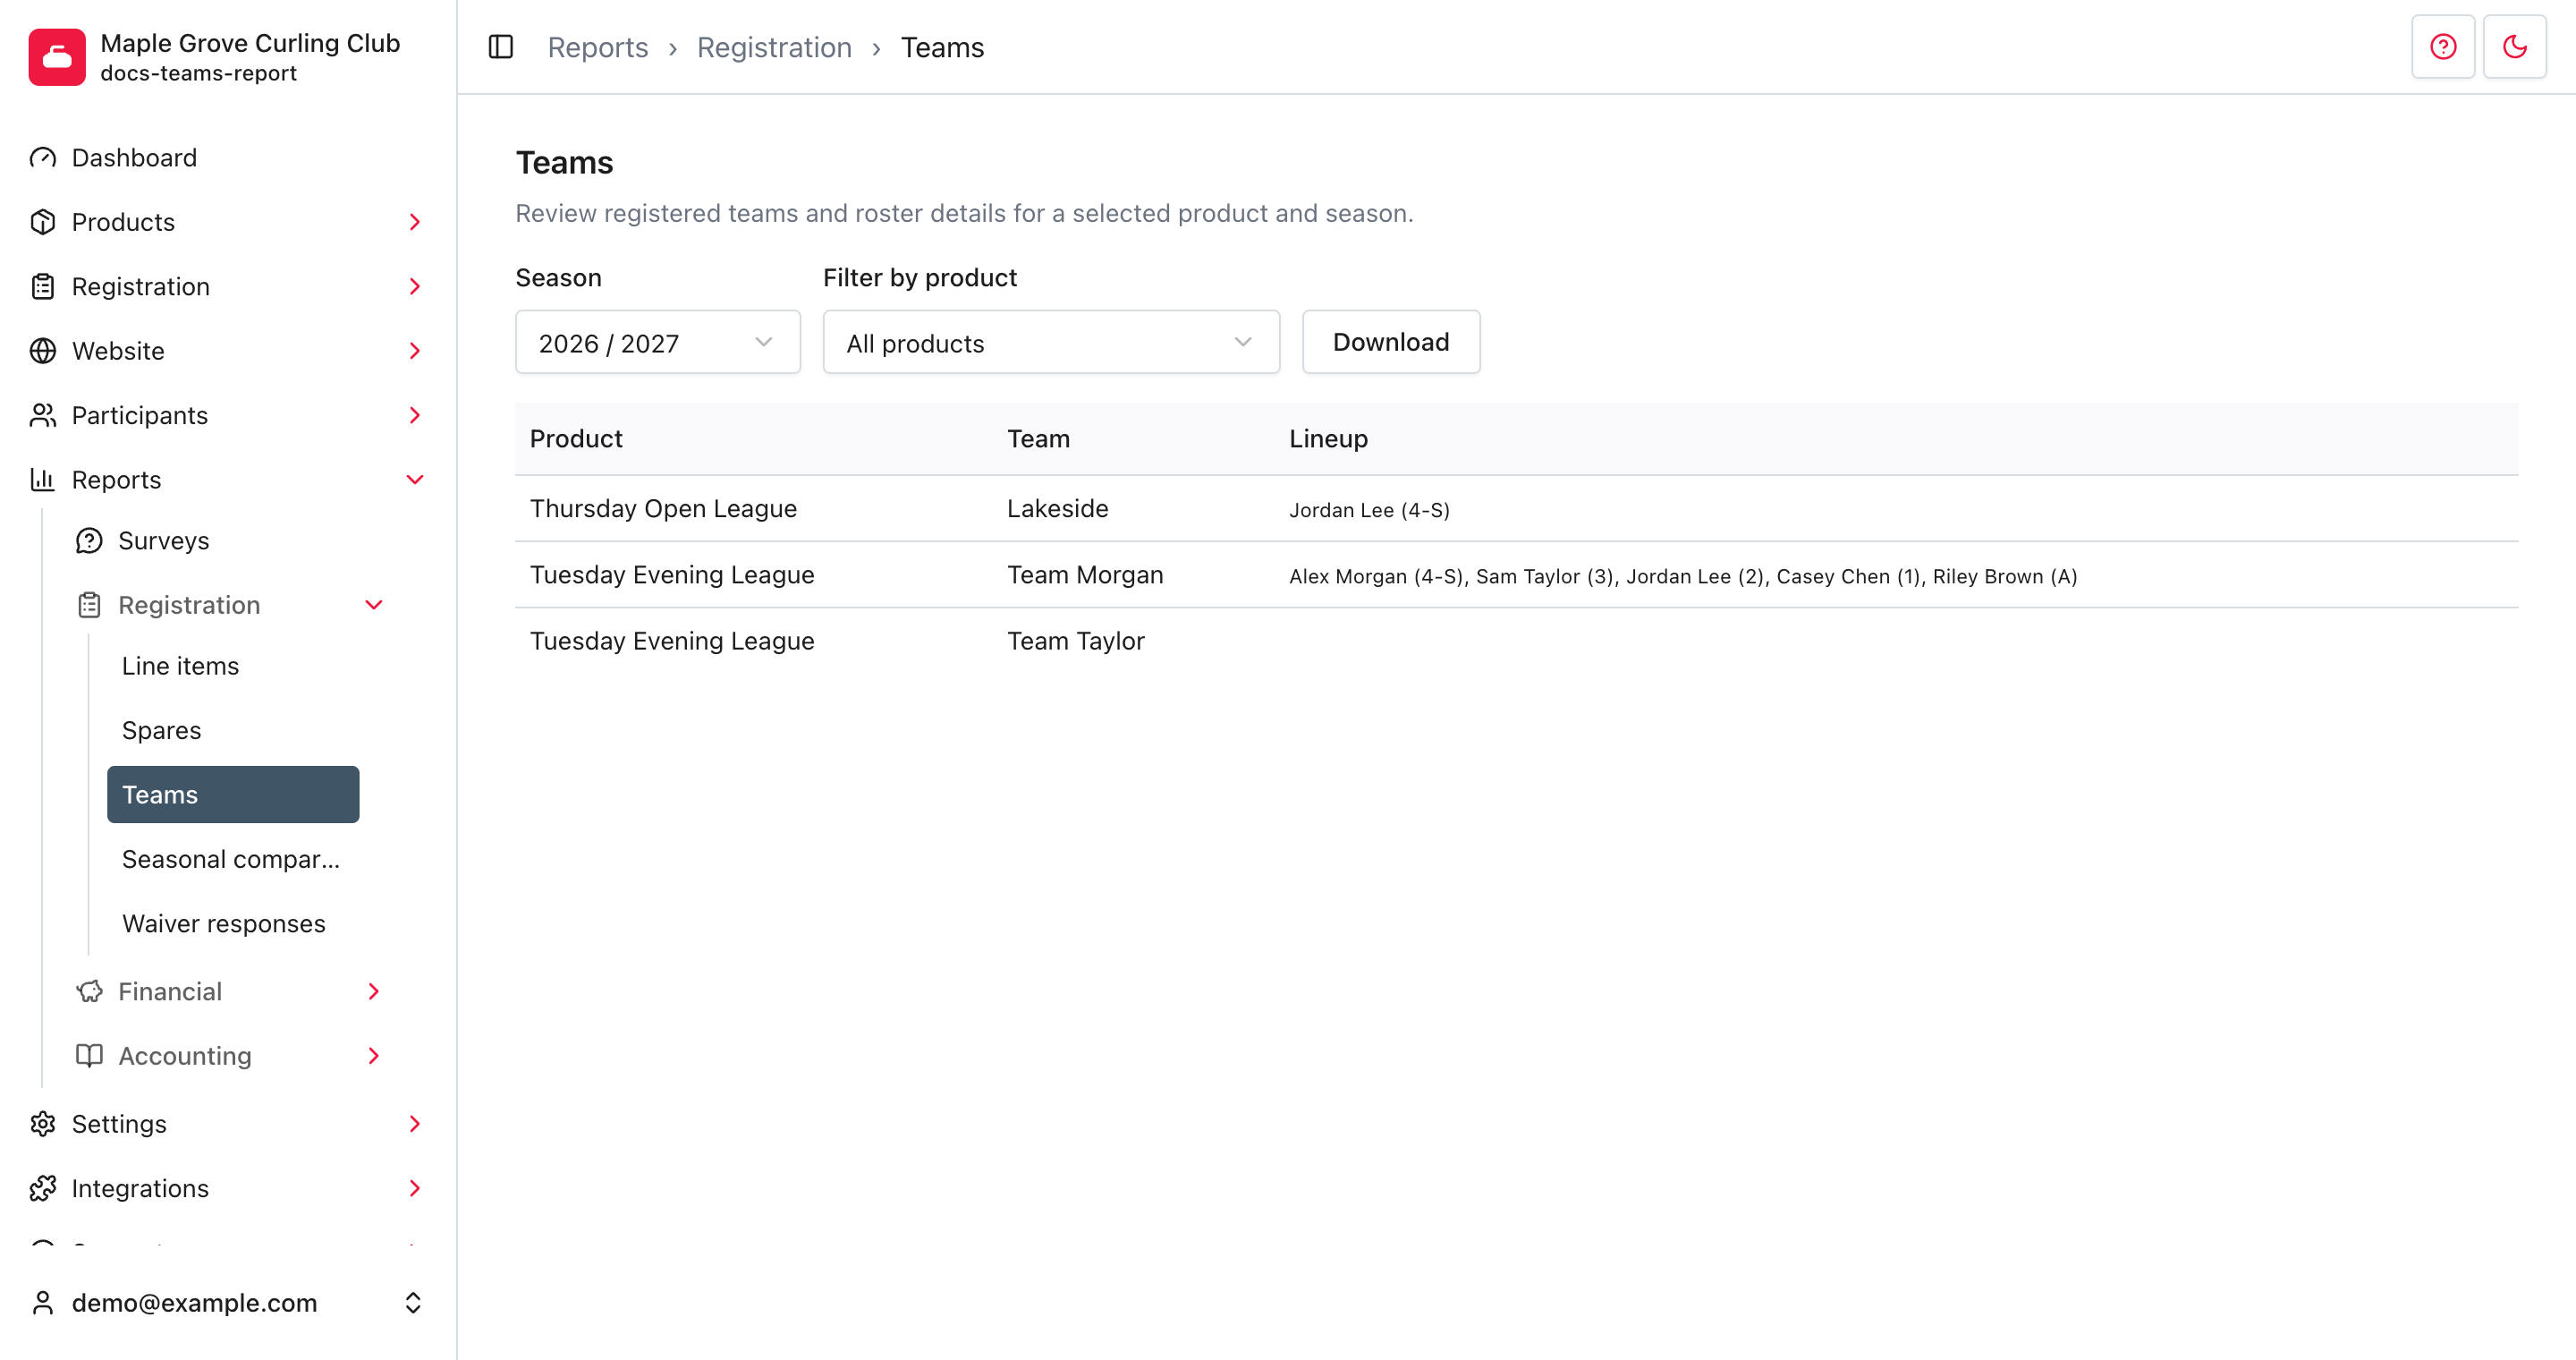Expand the Settings menu chevron
The height and width of the screenshot is (1360, 2576).
(x=415, y=1124)
